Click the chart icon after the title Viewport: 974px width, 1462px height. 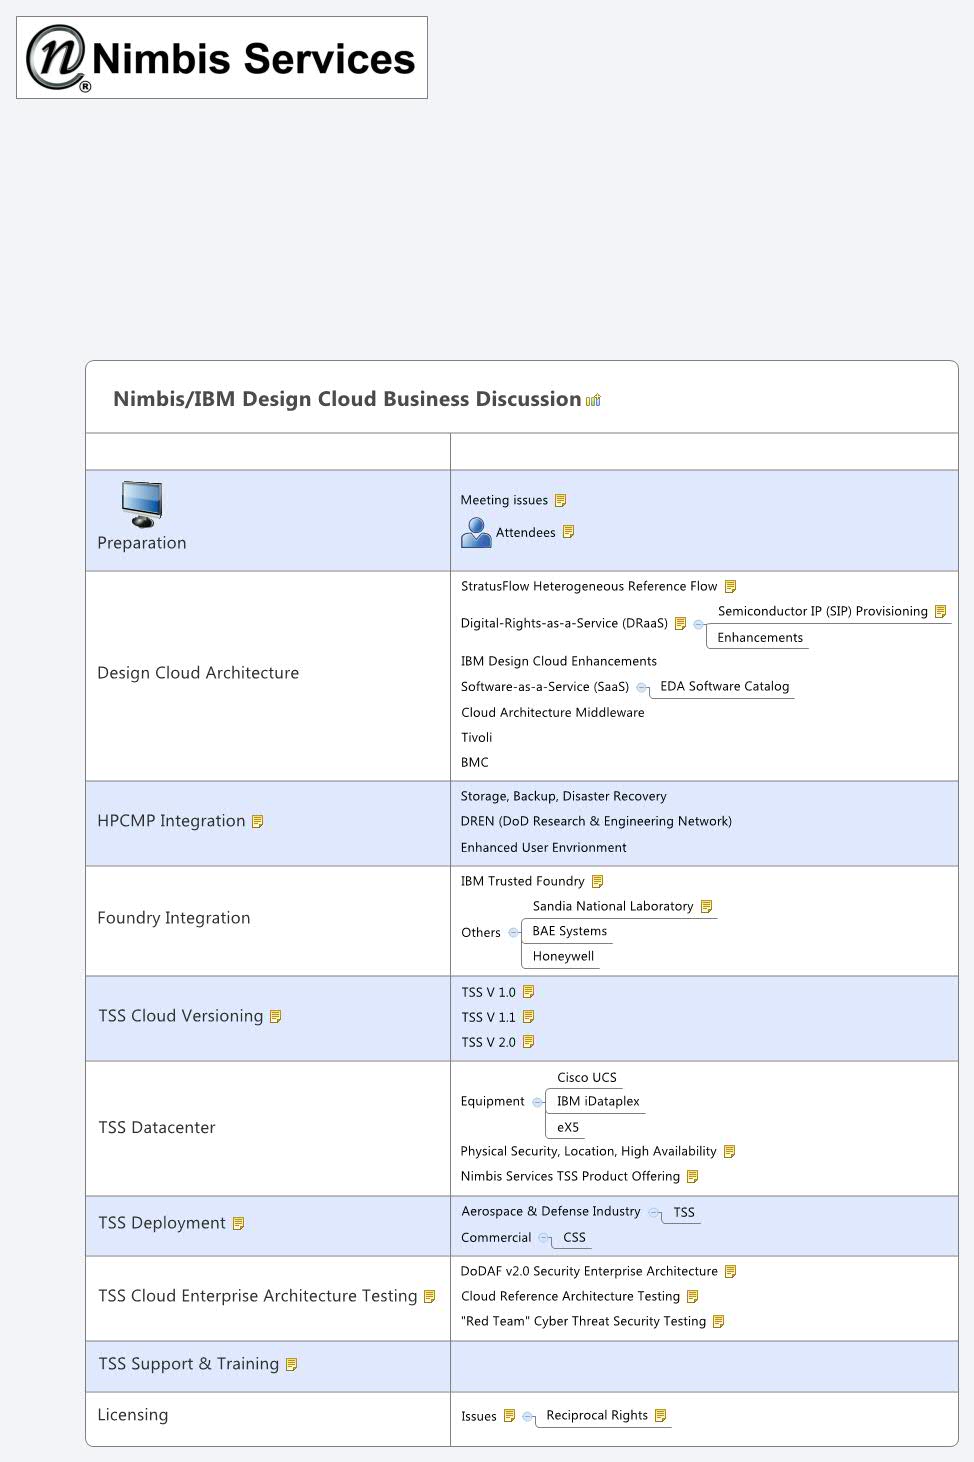[x=593, y=400]
